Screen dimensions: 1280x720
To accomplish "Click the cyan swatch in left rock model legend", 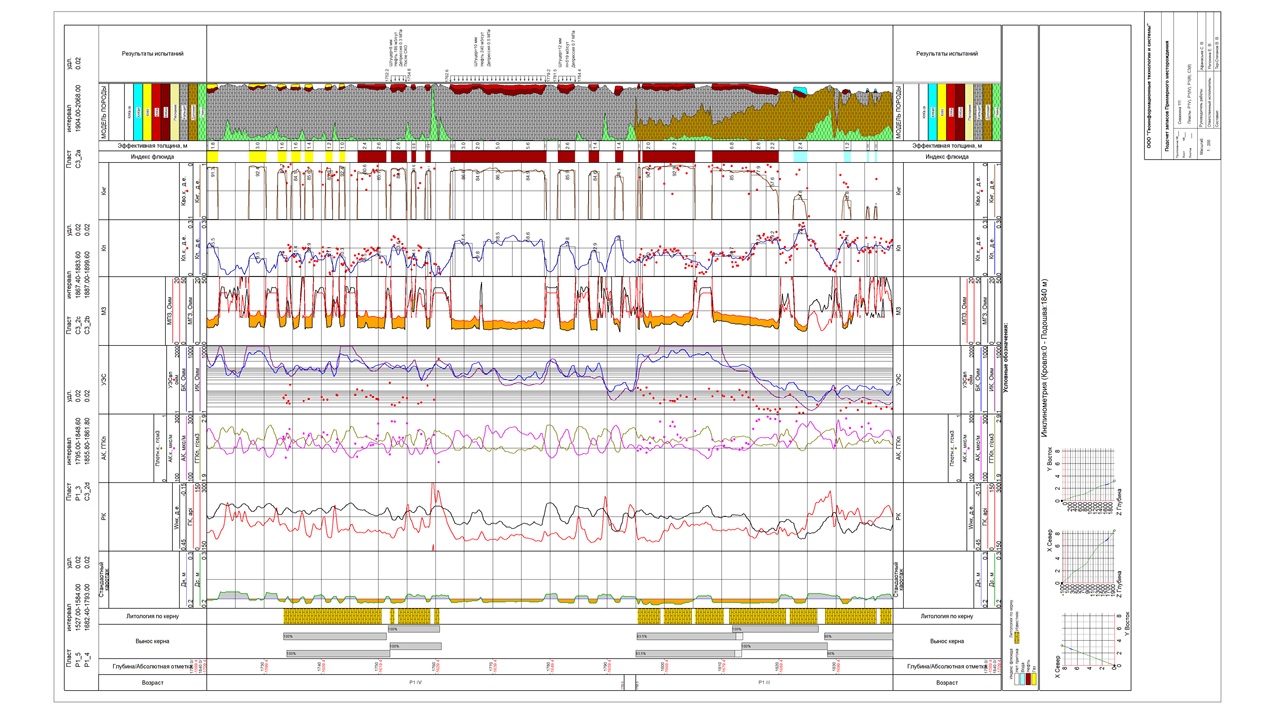I will click(x=137, y=112).
